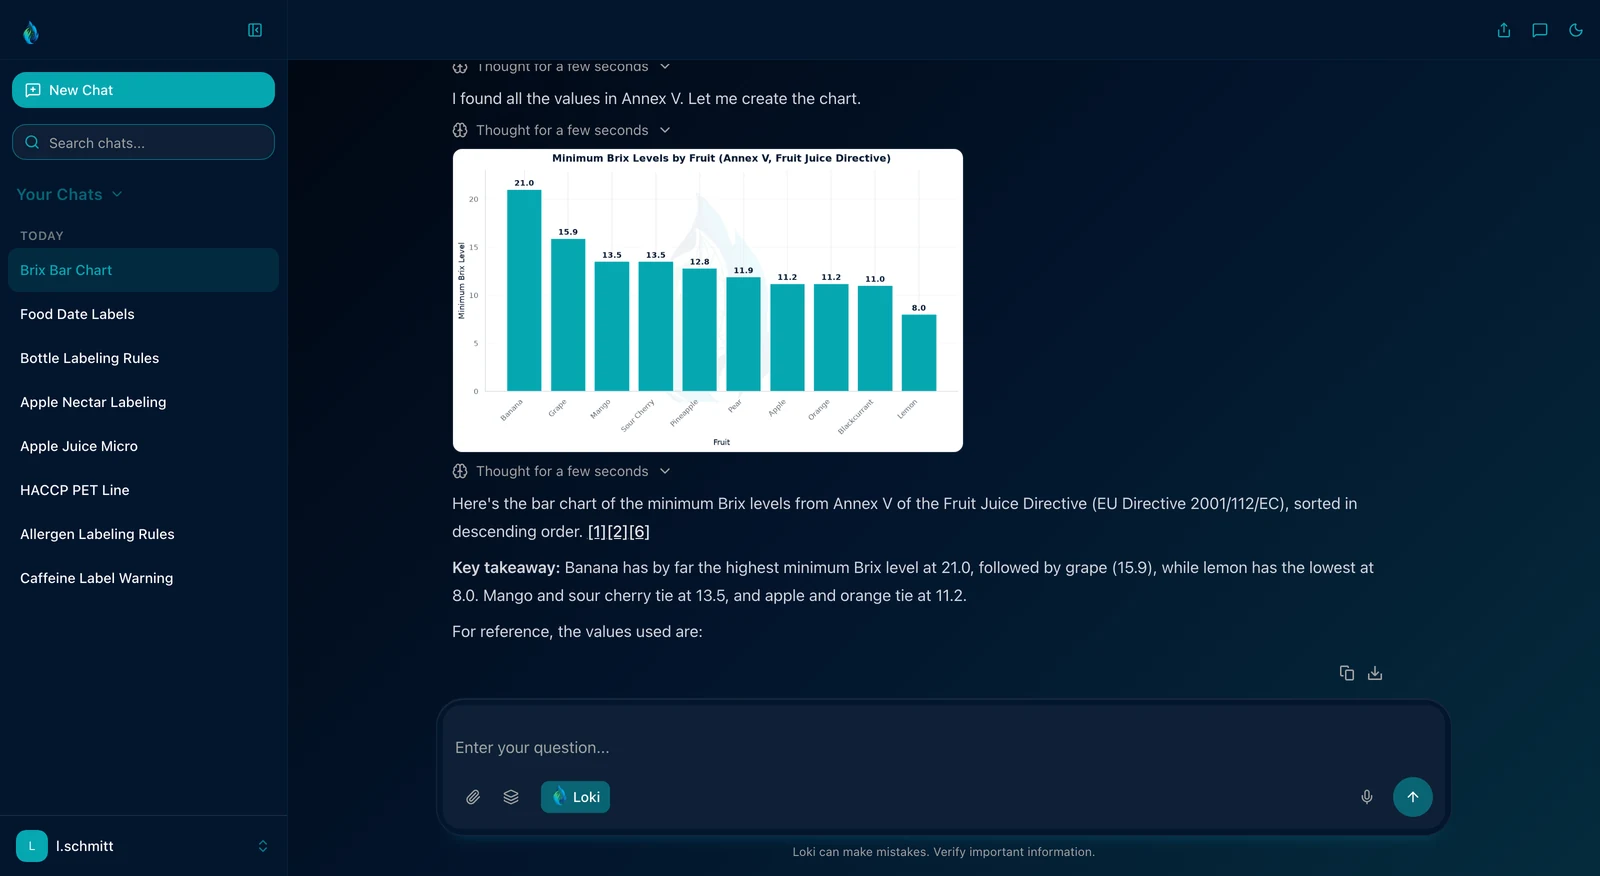This screenshot has height=876, width=1600.
Task: Click the share/export icon in header
Action: click(x=1504, y=30)
